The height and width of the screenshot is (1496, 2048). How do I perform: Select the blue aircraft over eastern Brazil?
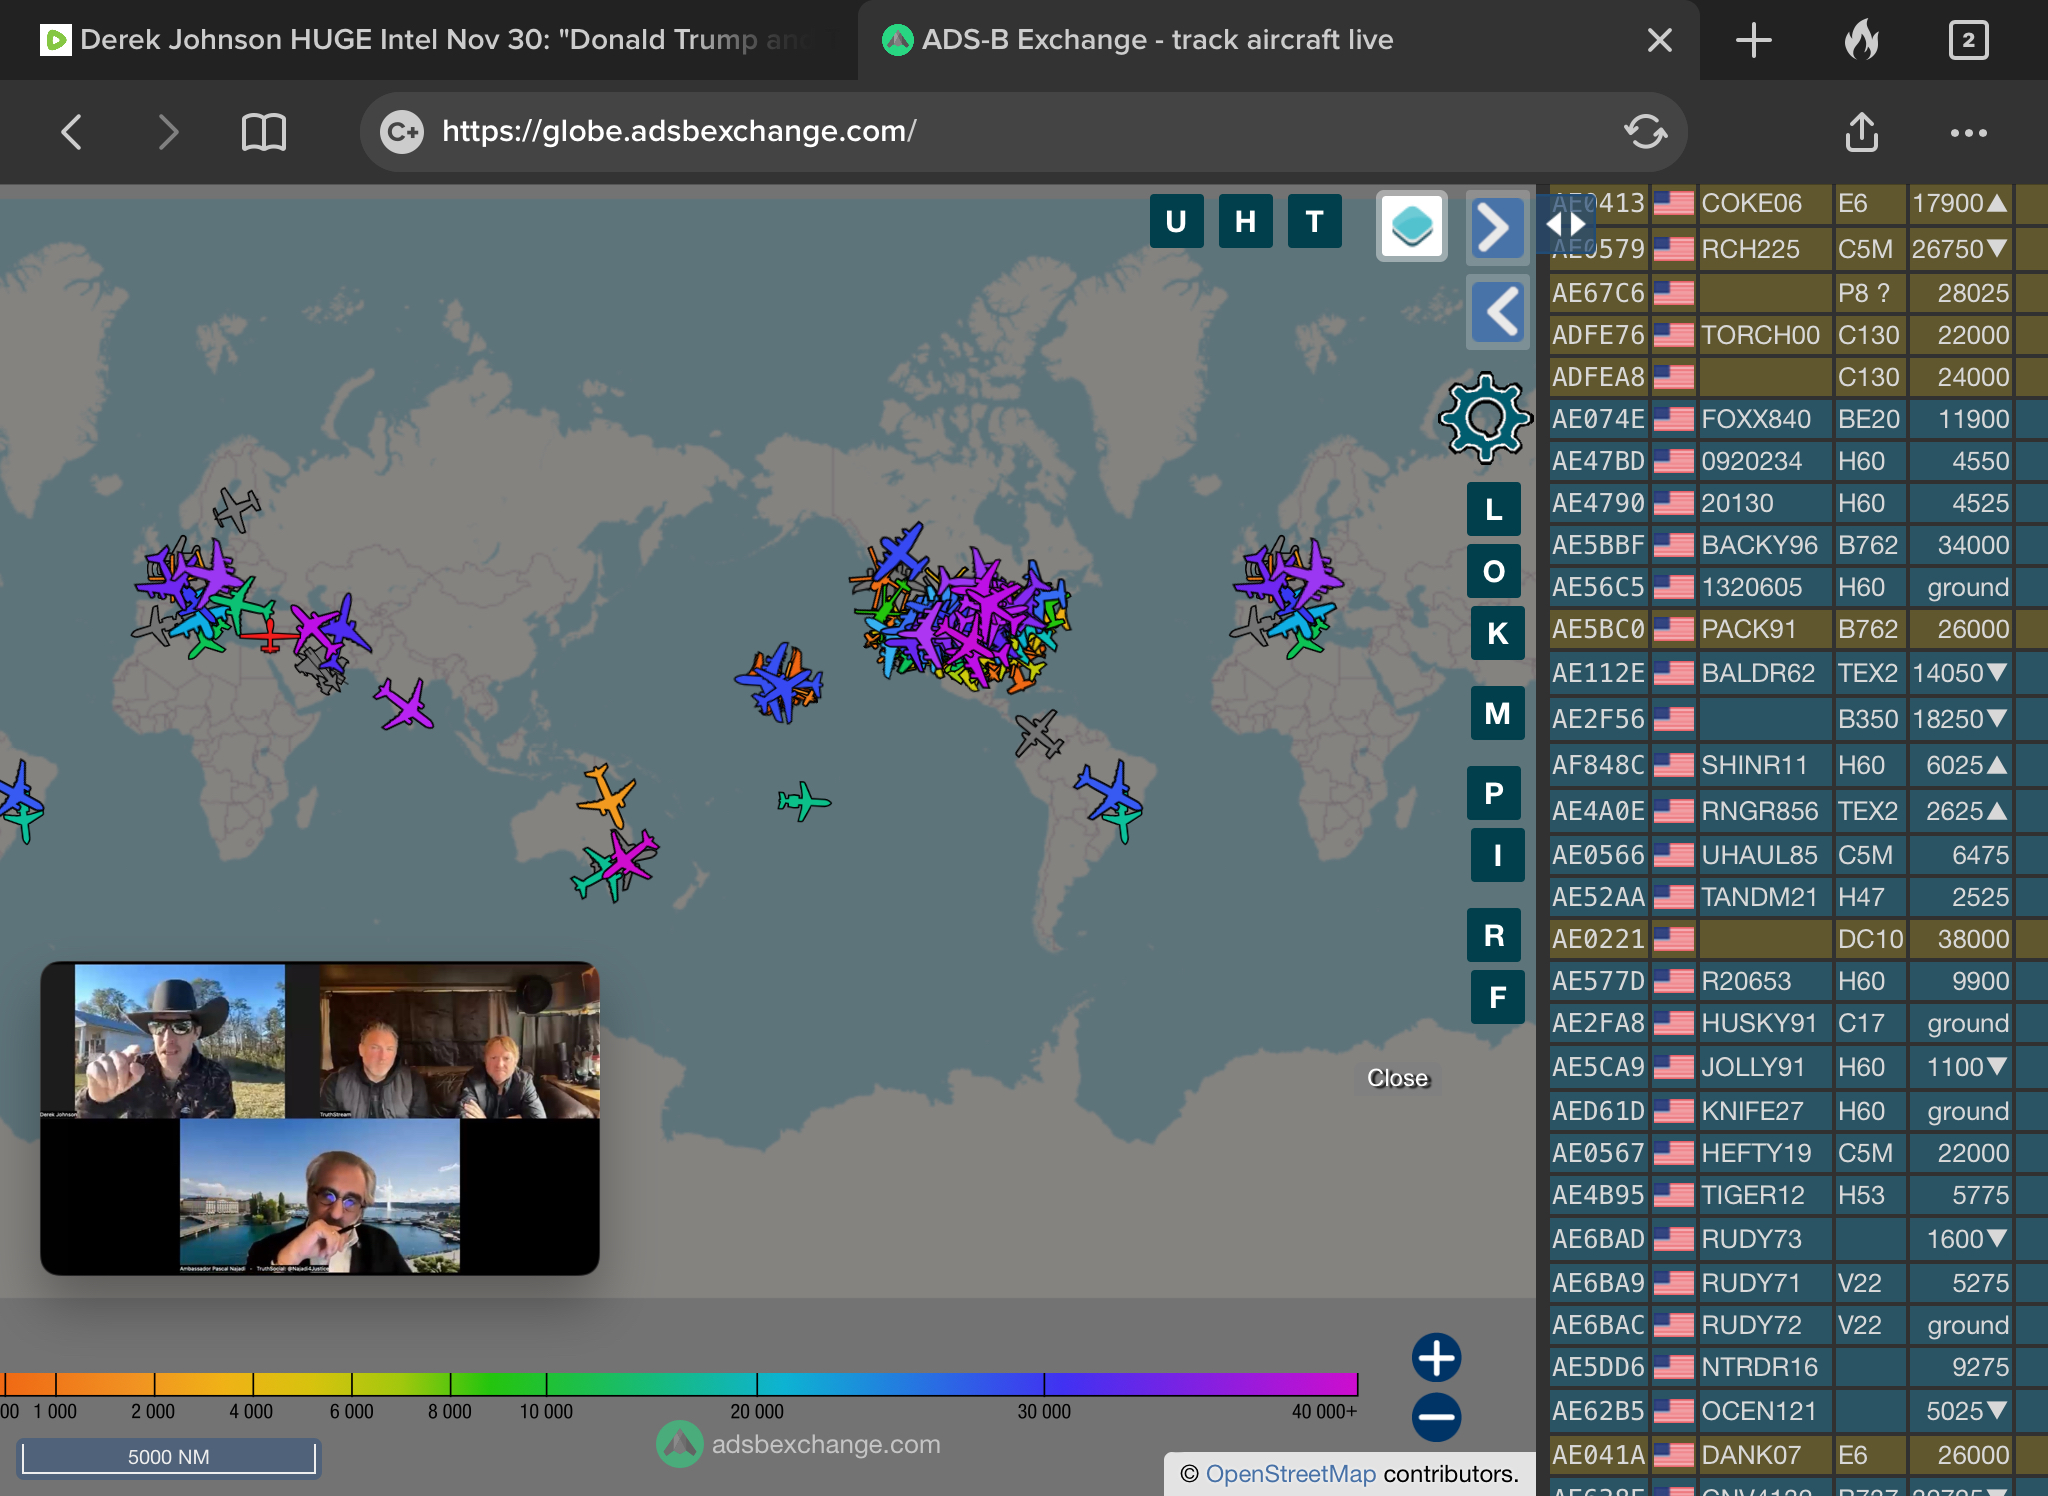point(1108,790)
